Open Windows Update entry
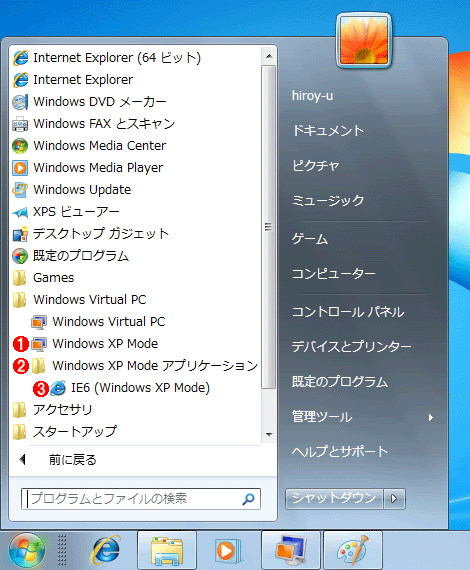Viewport: 470px width, 570px height. pyautogui.click(x=72, y=190)
